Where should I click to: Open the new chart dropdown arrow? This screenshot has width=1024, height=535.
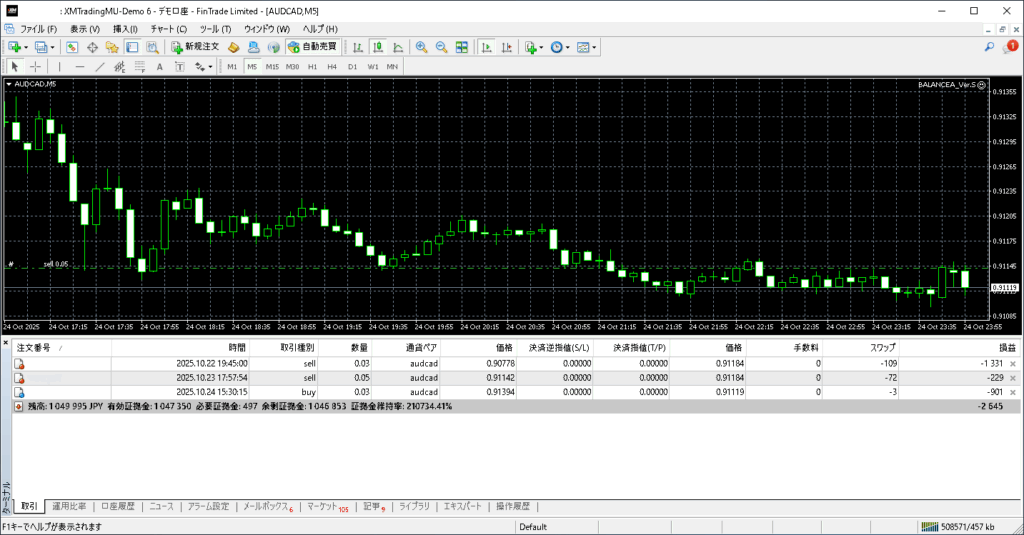coord(26,47)
